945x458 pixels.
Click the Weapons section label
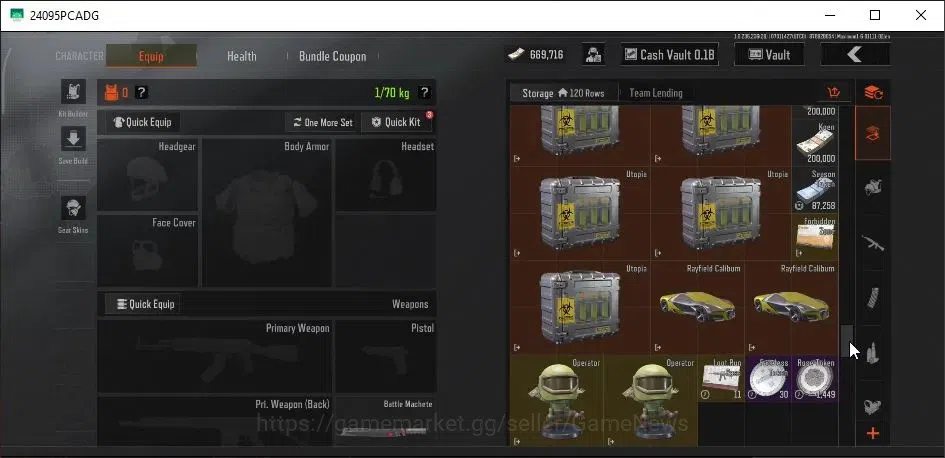coord(410,304)
